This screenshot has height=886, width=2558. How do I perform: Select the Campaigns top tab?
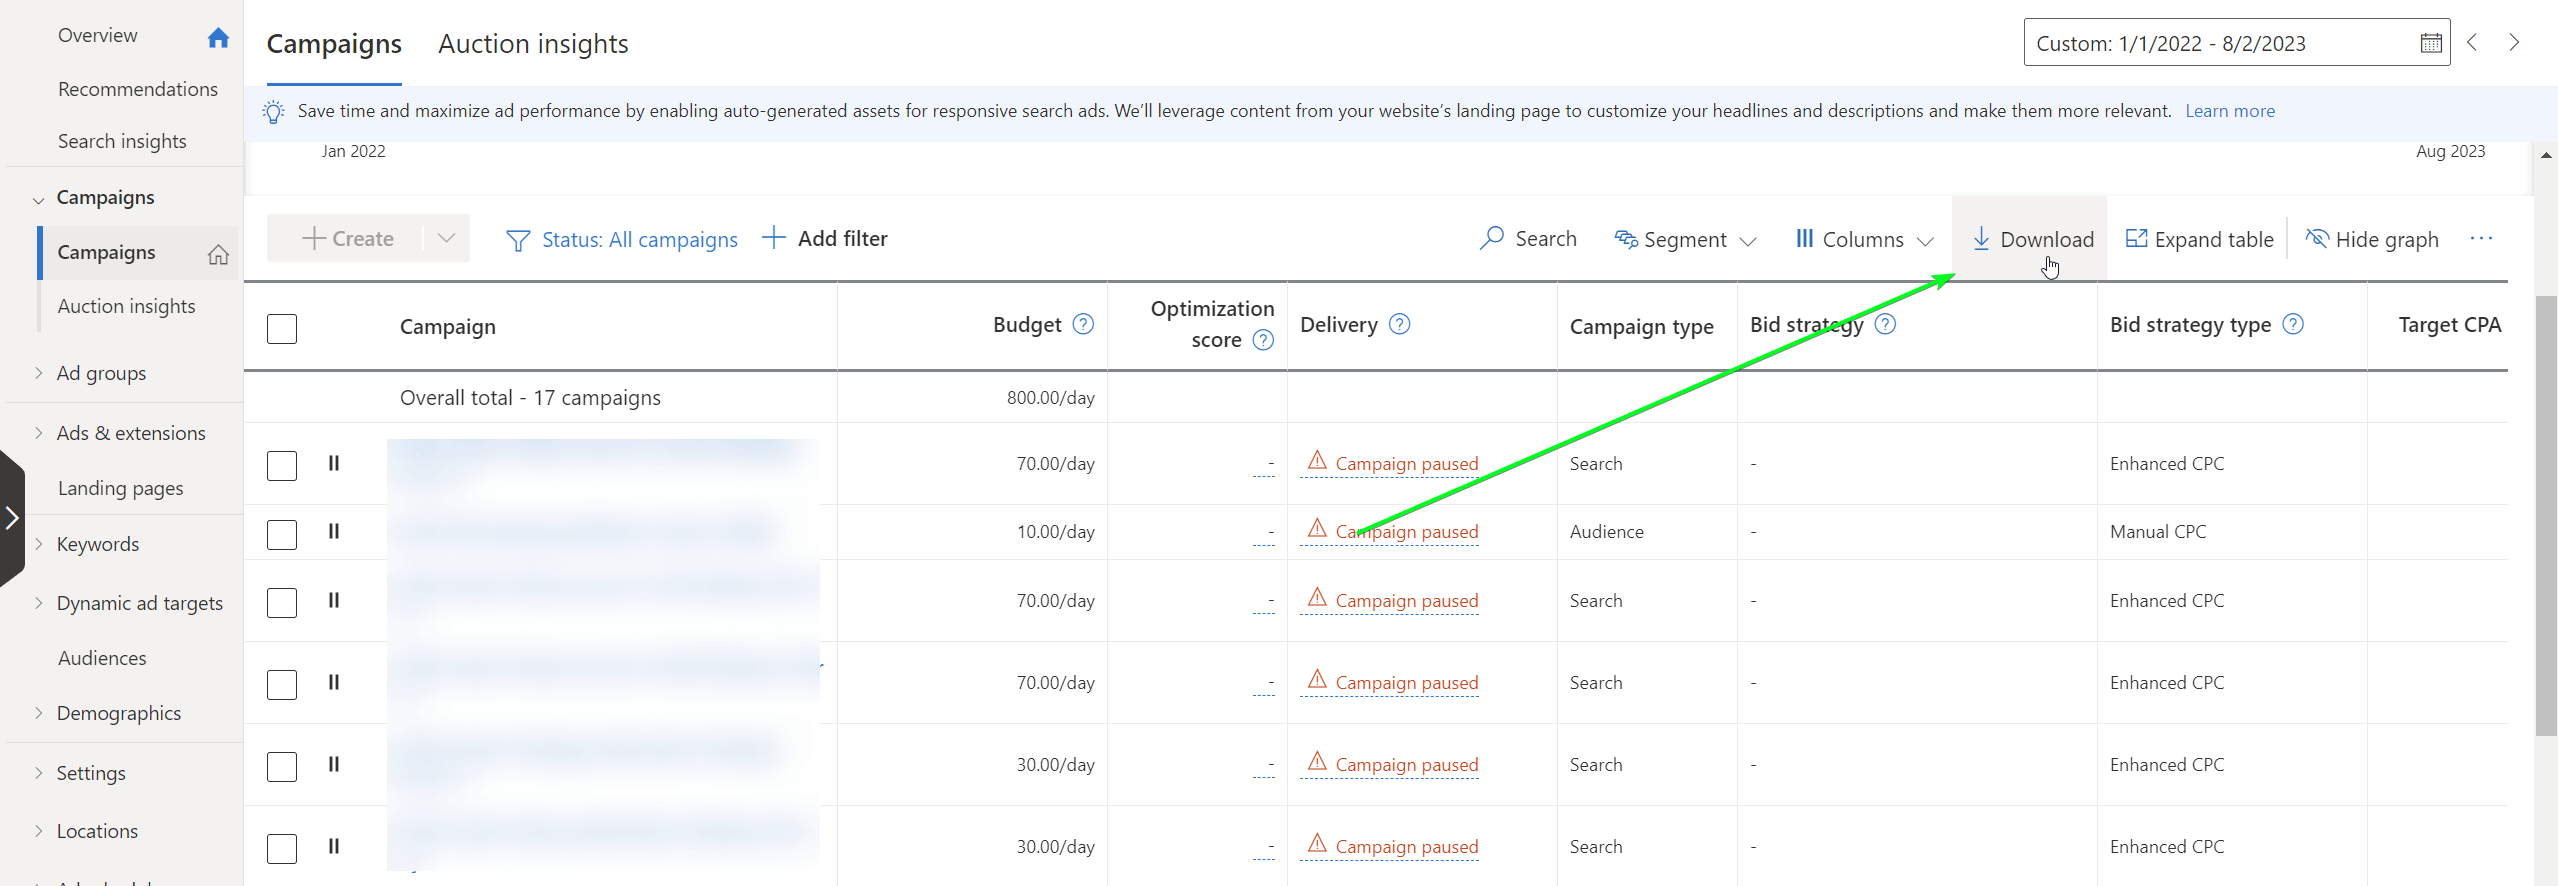[x=334, y=44]
